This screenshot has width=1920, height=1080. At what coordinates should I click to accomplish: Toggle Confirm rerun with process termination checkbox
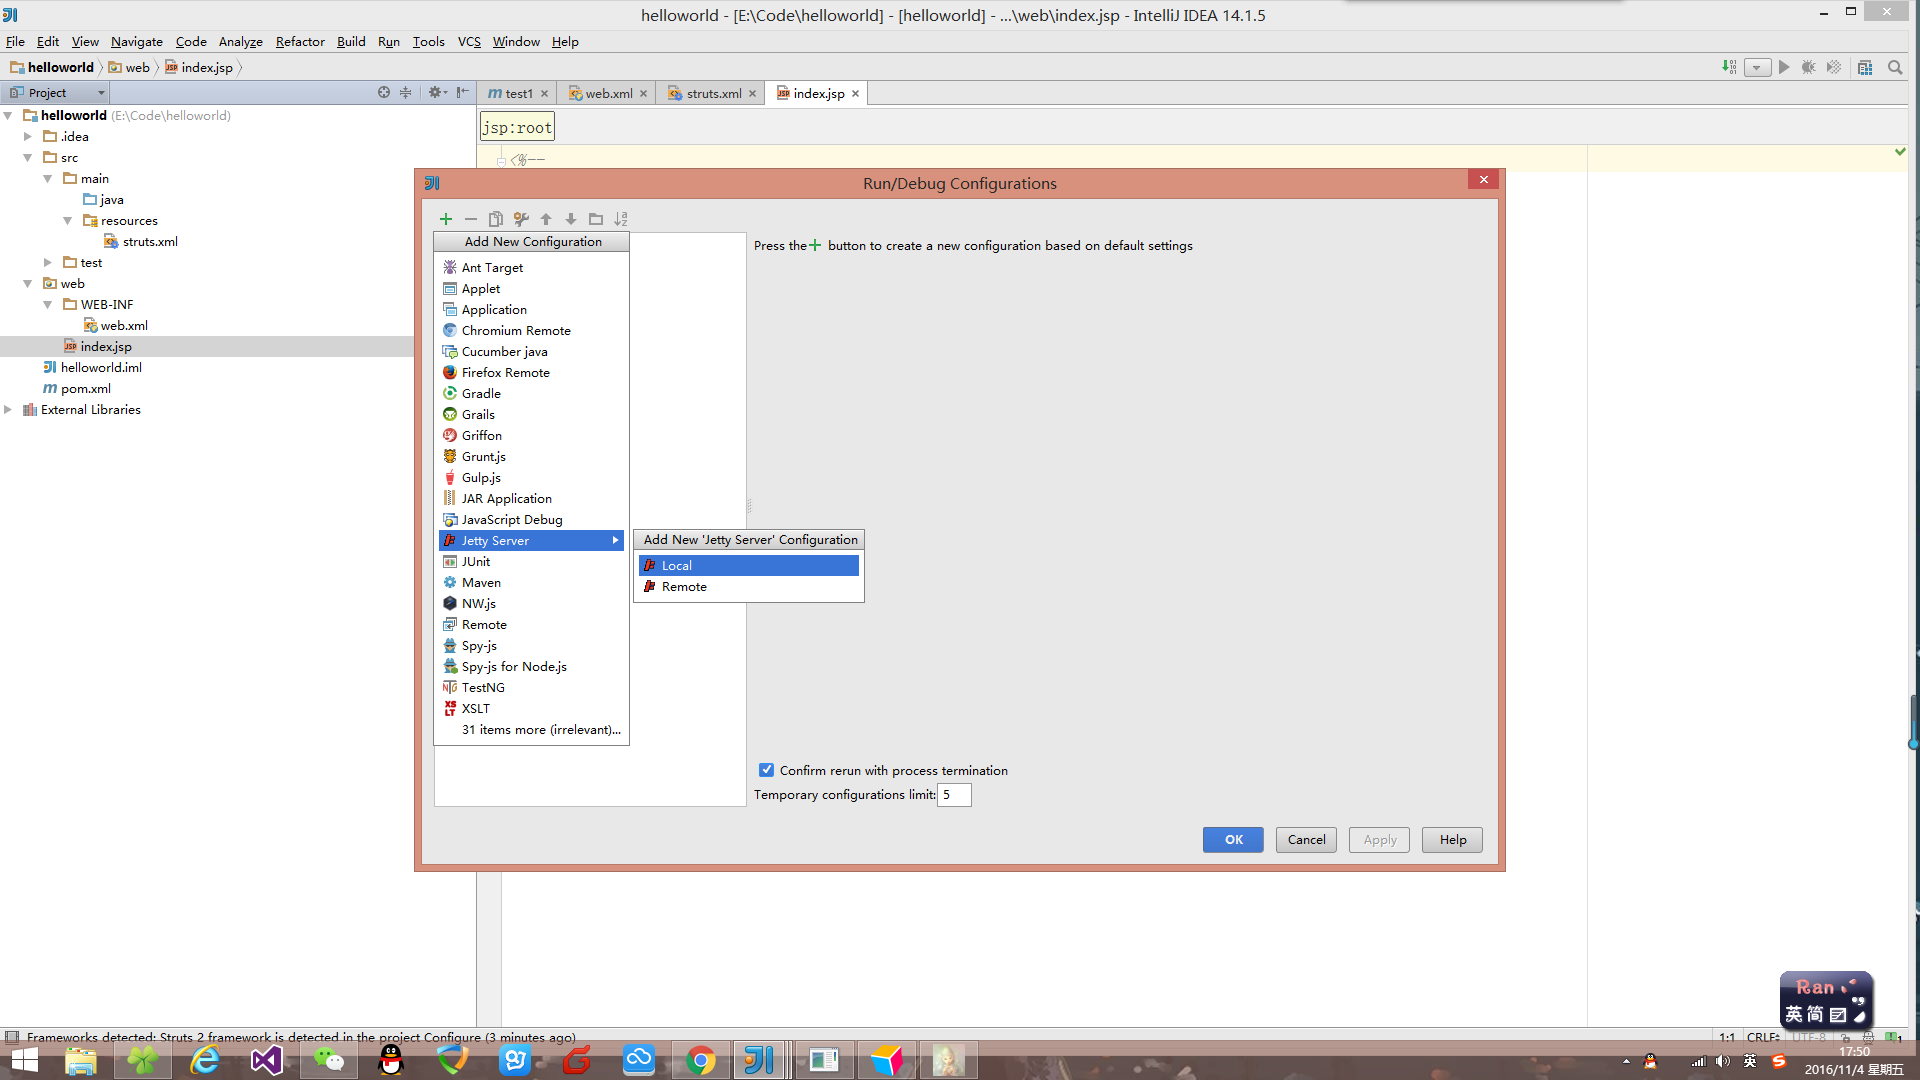[x=766, y=770]
